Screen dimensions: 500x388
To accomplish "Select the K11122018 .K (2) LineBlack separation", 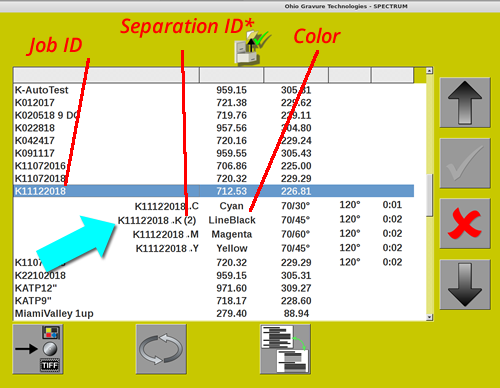I will click(214, 220).
